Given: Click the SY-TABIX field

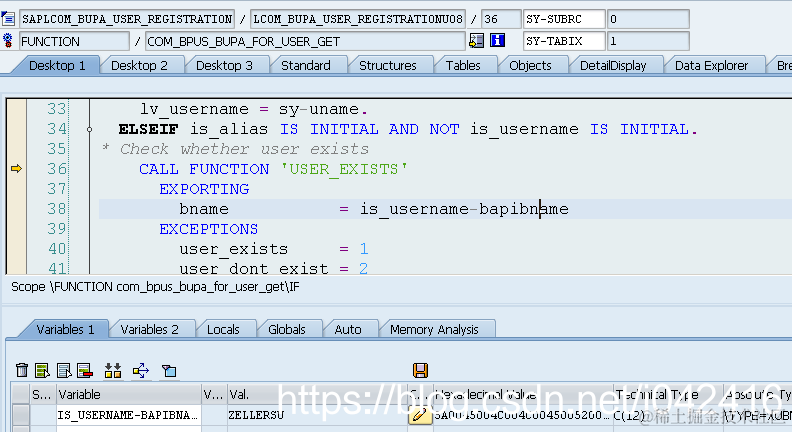Looking at the screenshot, I should coord(564,41).
